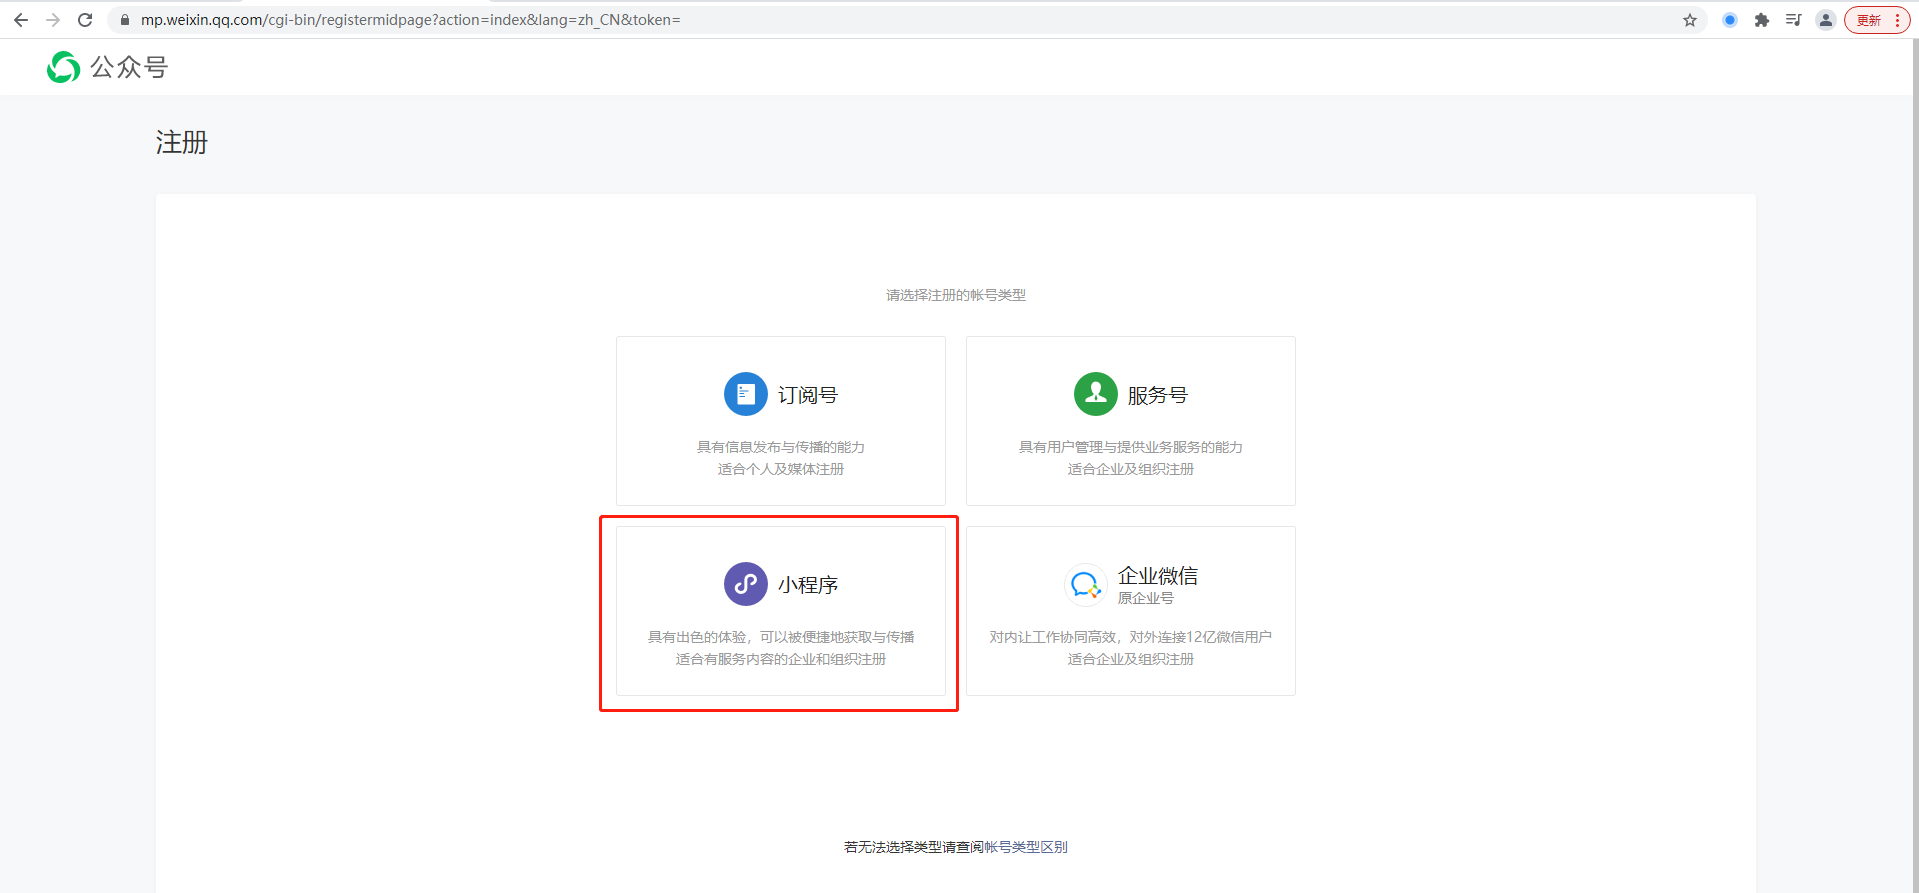Click text 适合有服务内容的企业和组织注册
This screenshot has height=893, width=1919.
781,659
